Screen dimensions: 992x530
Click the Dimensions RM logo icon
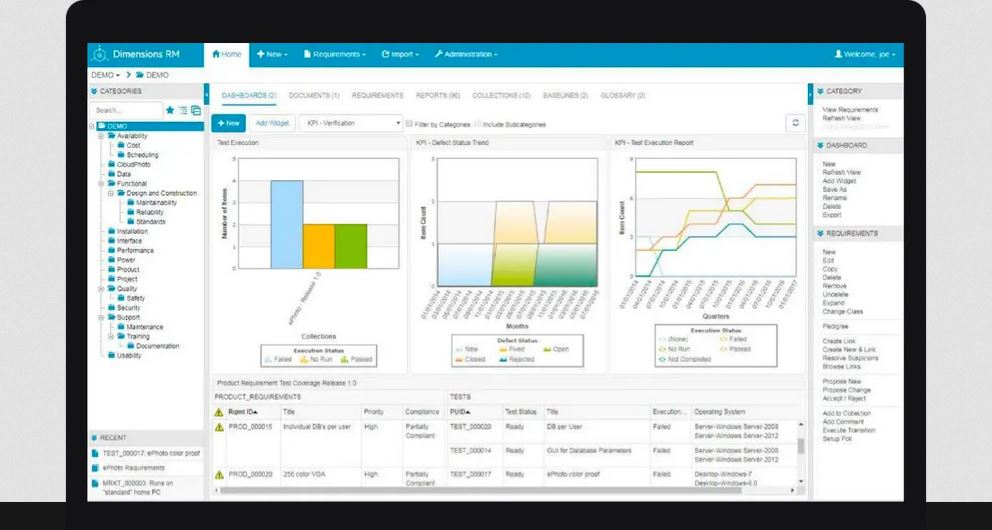point(99,54)
